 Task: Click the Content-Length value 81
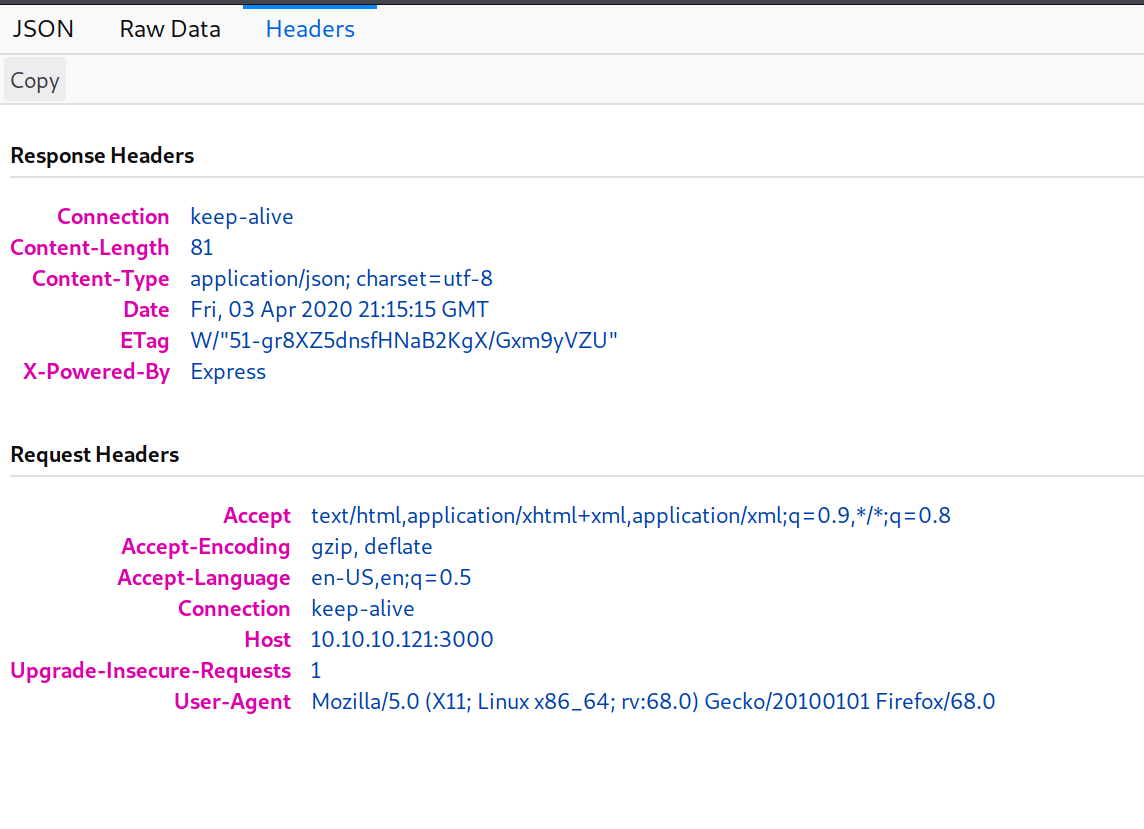click(x=202, y=248)
